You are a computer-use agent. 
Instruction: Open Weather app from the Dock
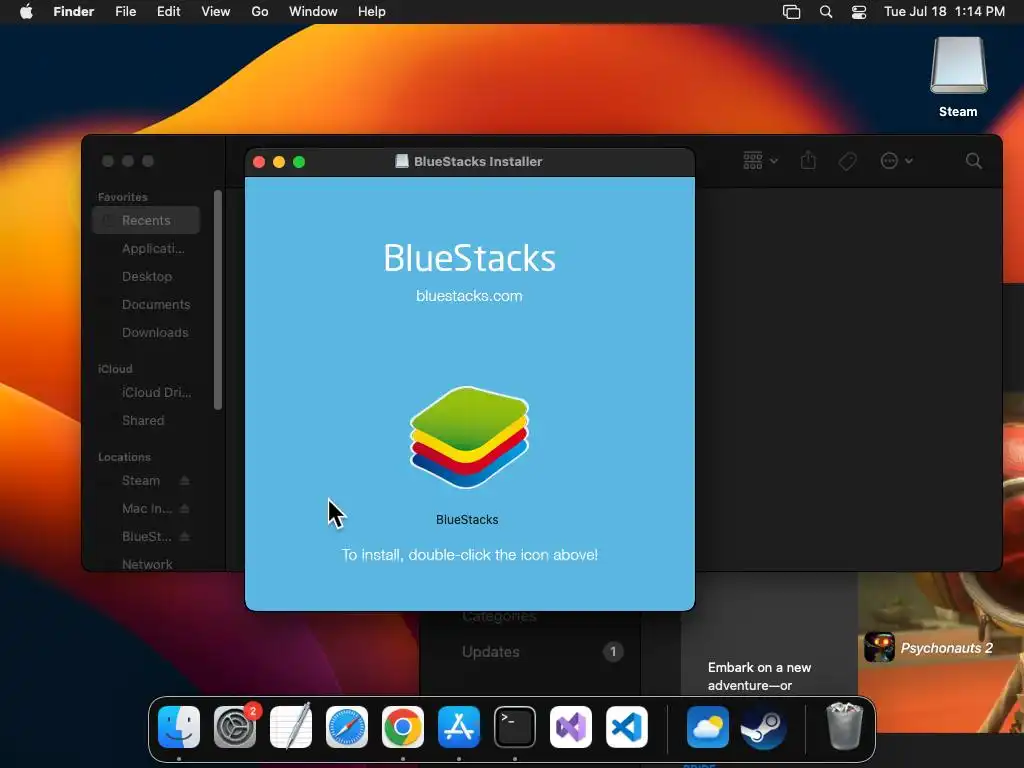(708, 727)
